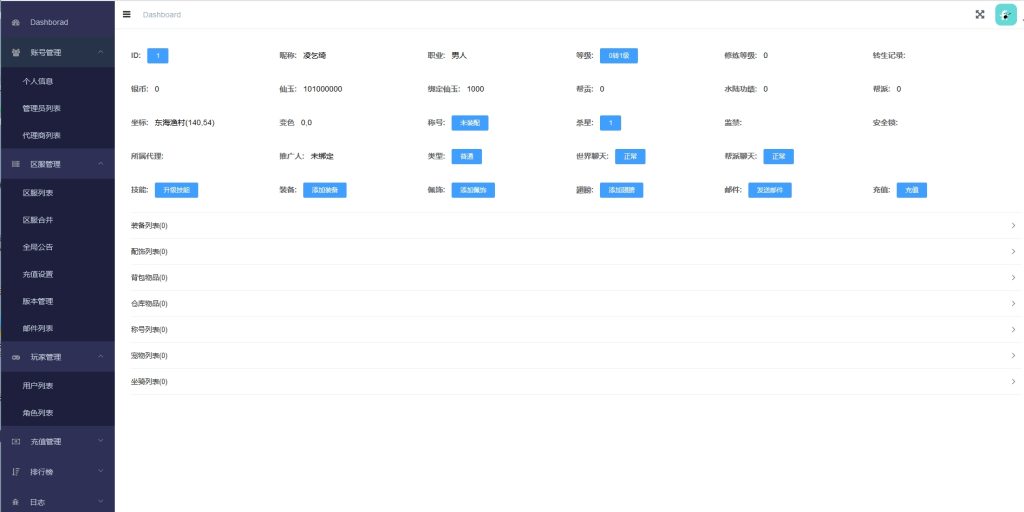The image size is (1024, 512).
Task: Open the user avatar menu
Action: click(1005, 14)
